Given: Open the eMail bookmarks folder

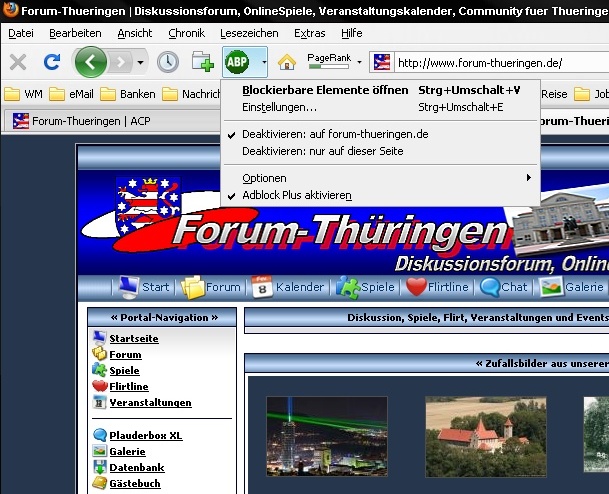Looking at the screenshot, I should (x=71, y=94).
